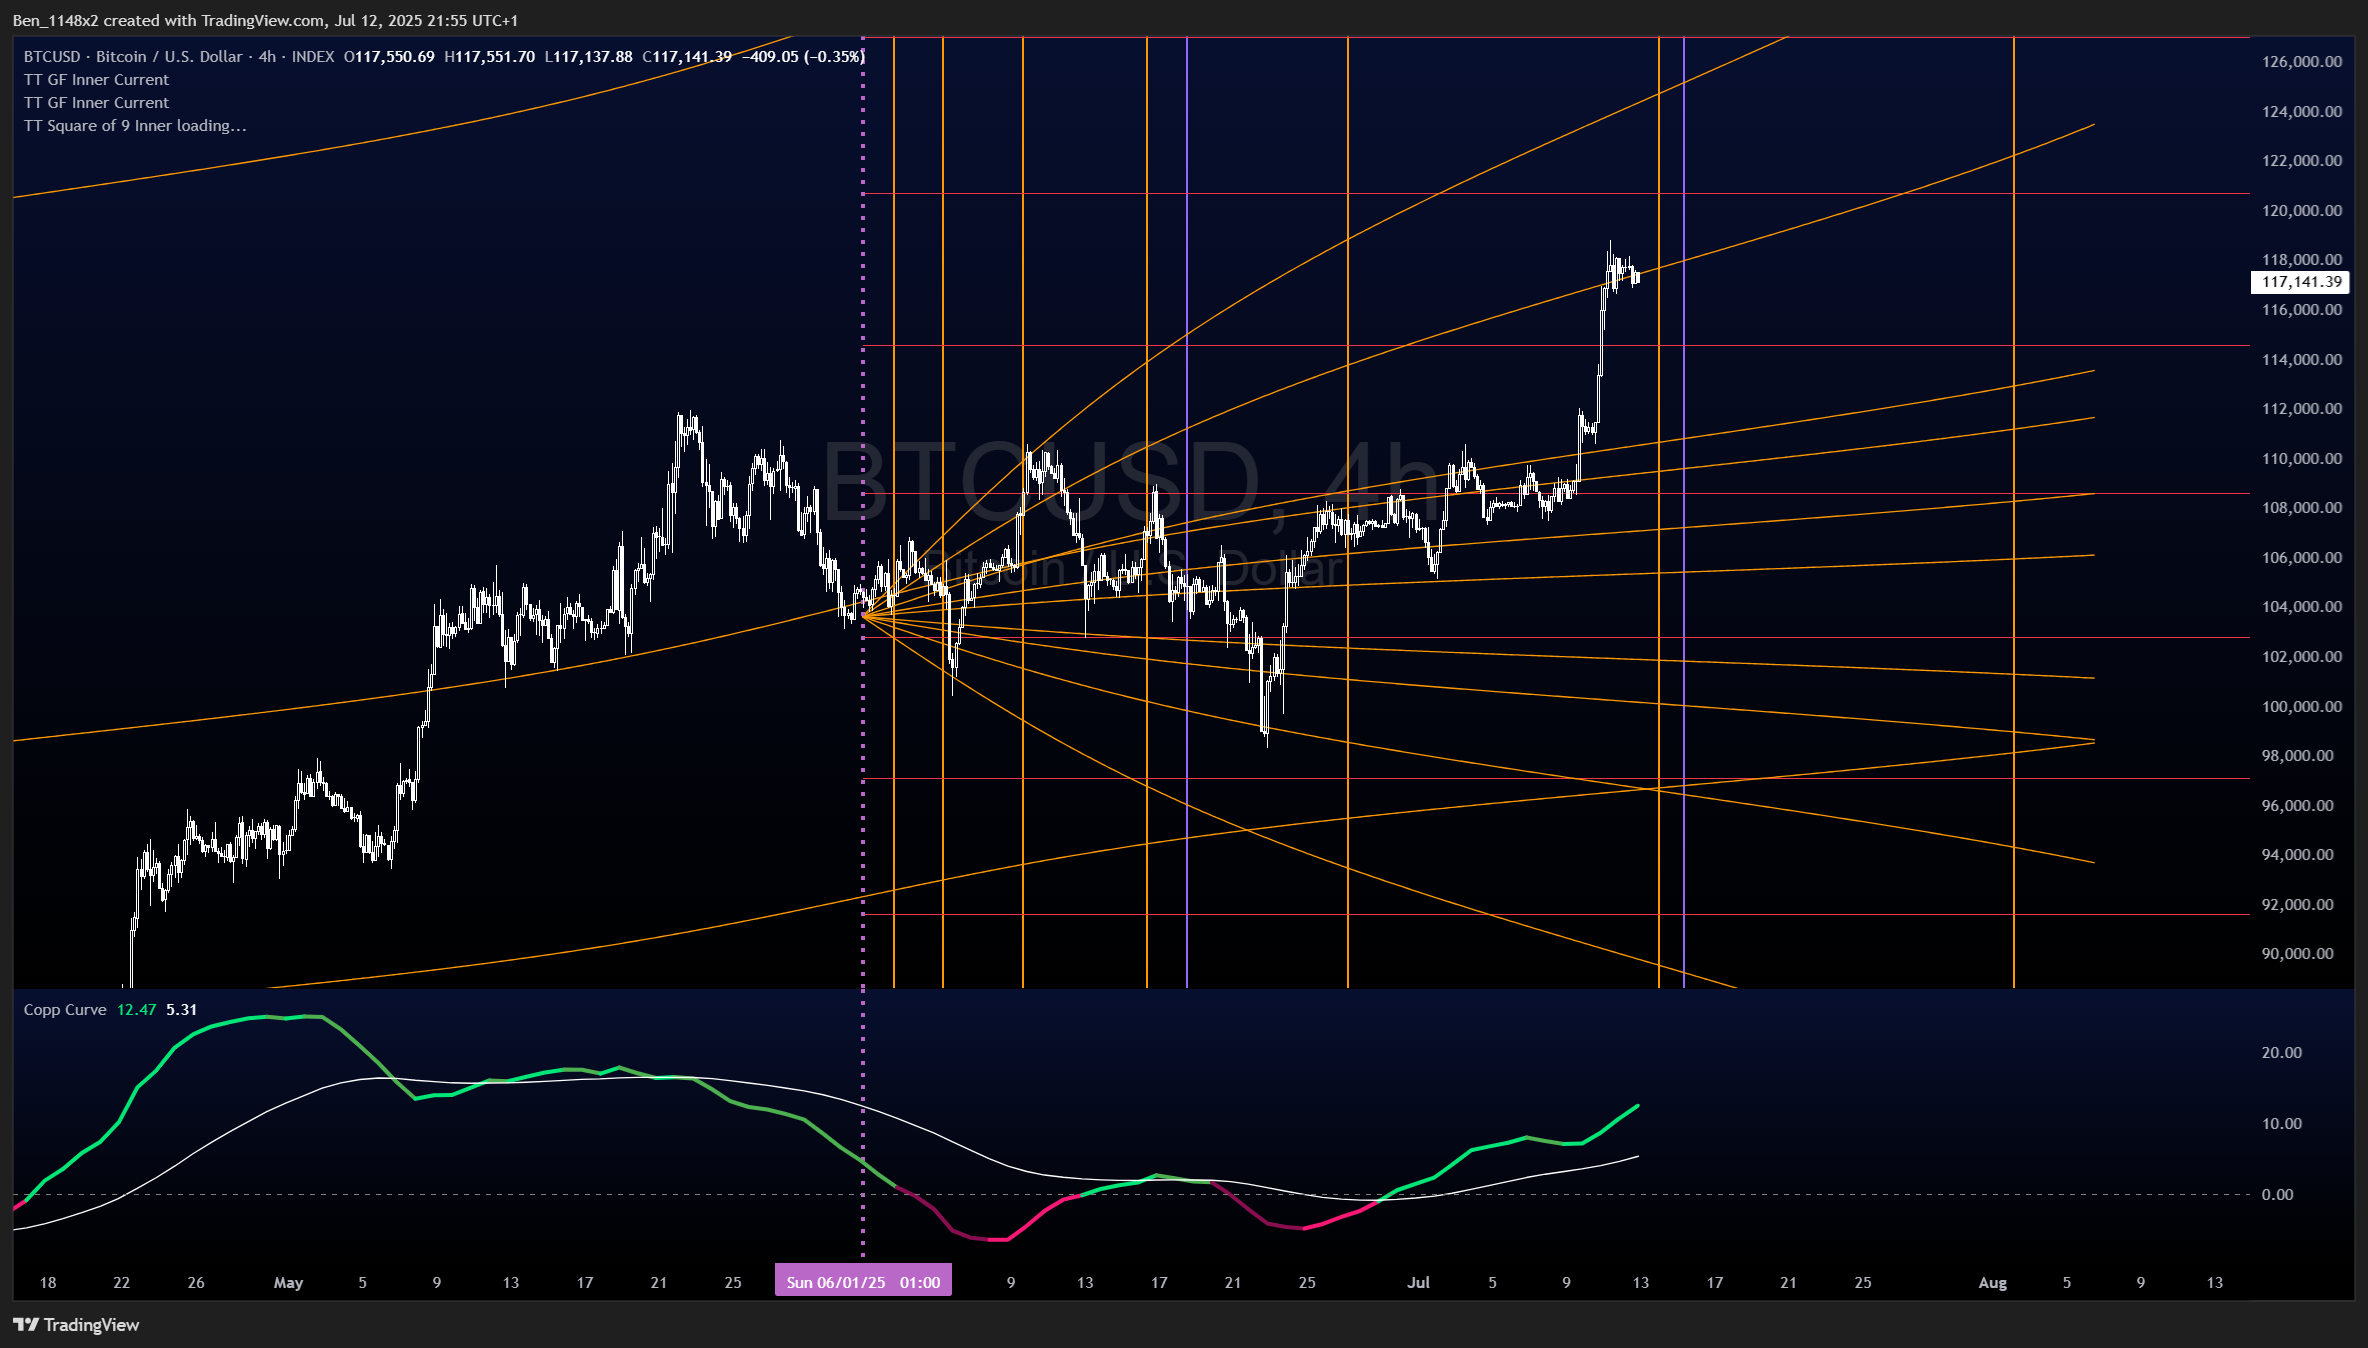2368x1348 pixels.
Task: Click the BTCUSD Bitcoin / U.S. Dollar symbol title
Action: point(133,57)
